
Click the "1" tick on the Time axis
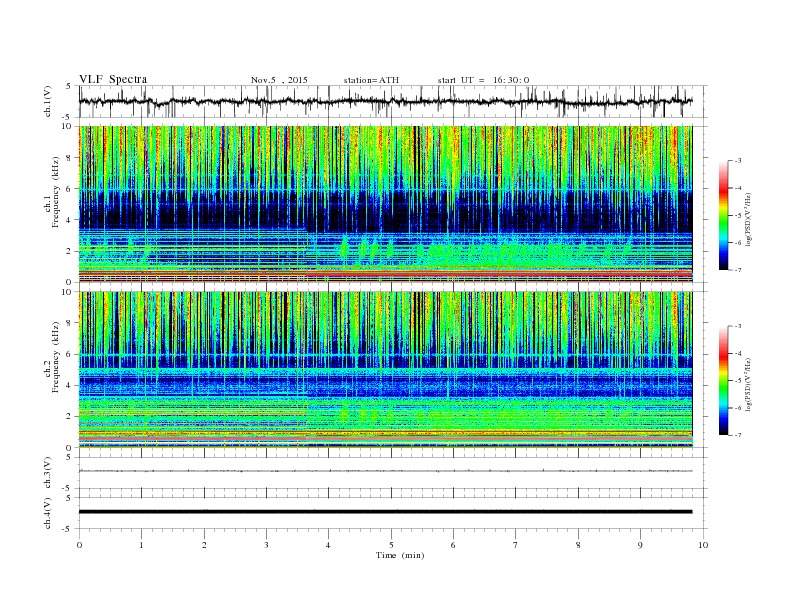141,545
